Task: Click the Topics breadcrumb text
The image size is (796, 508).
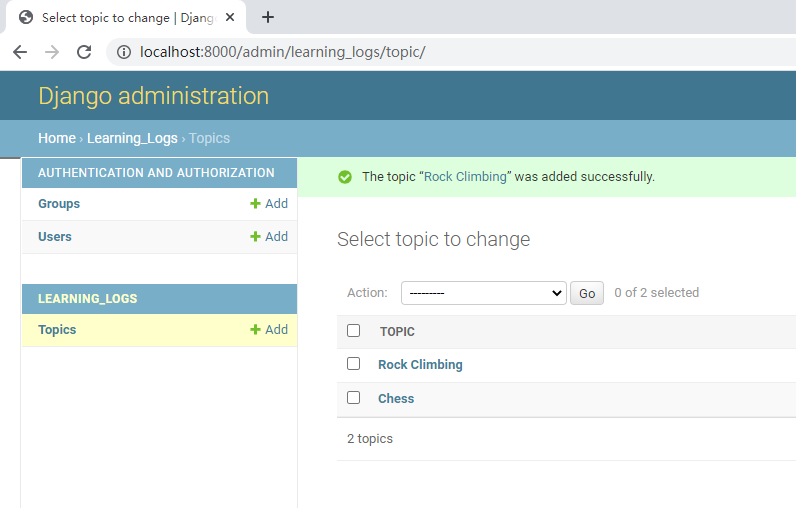Action: click(x=210, y=138)
